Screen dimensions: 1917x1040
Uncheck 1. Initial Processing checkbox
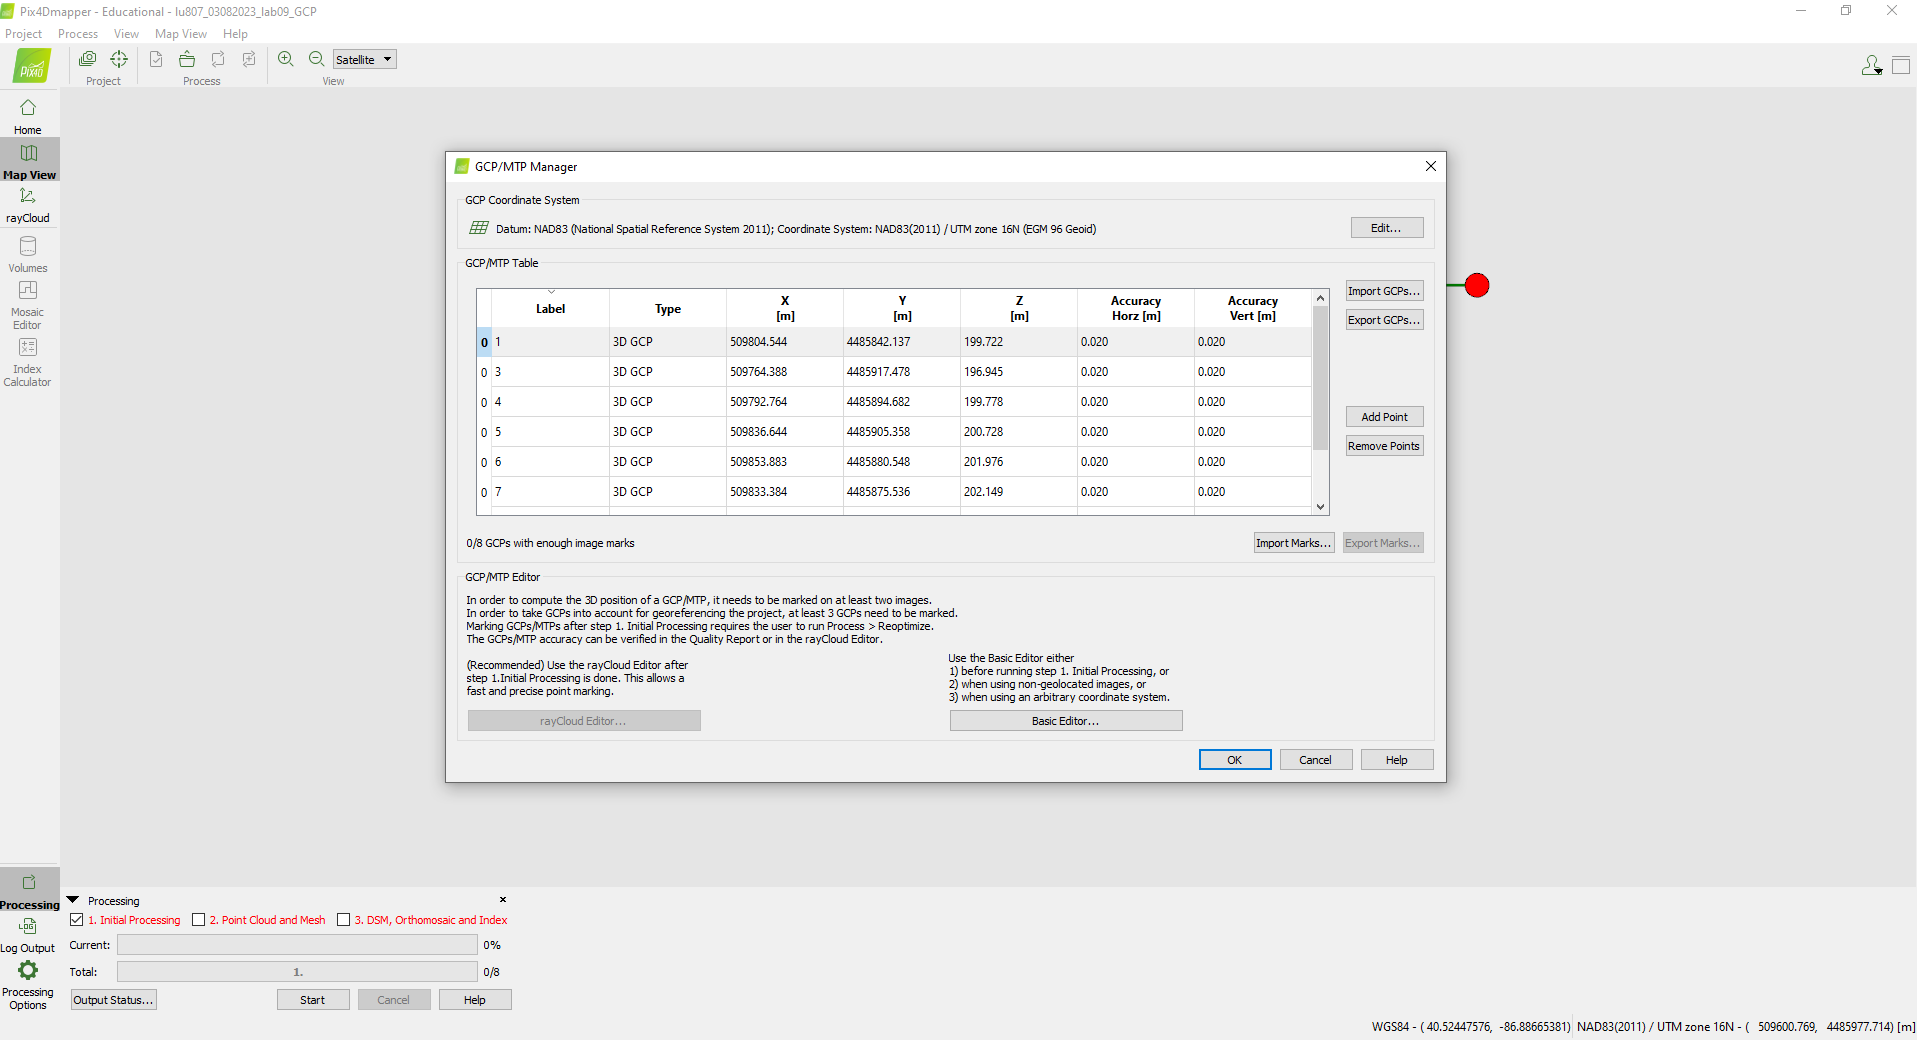tap(77, 920)
